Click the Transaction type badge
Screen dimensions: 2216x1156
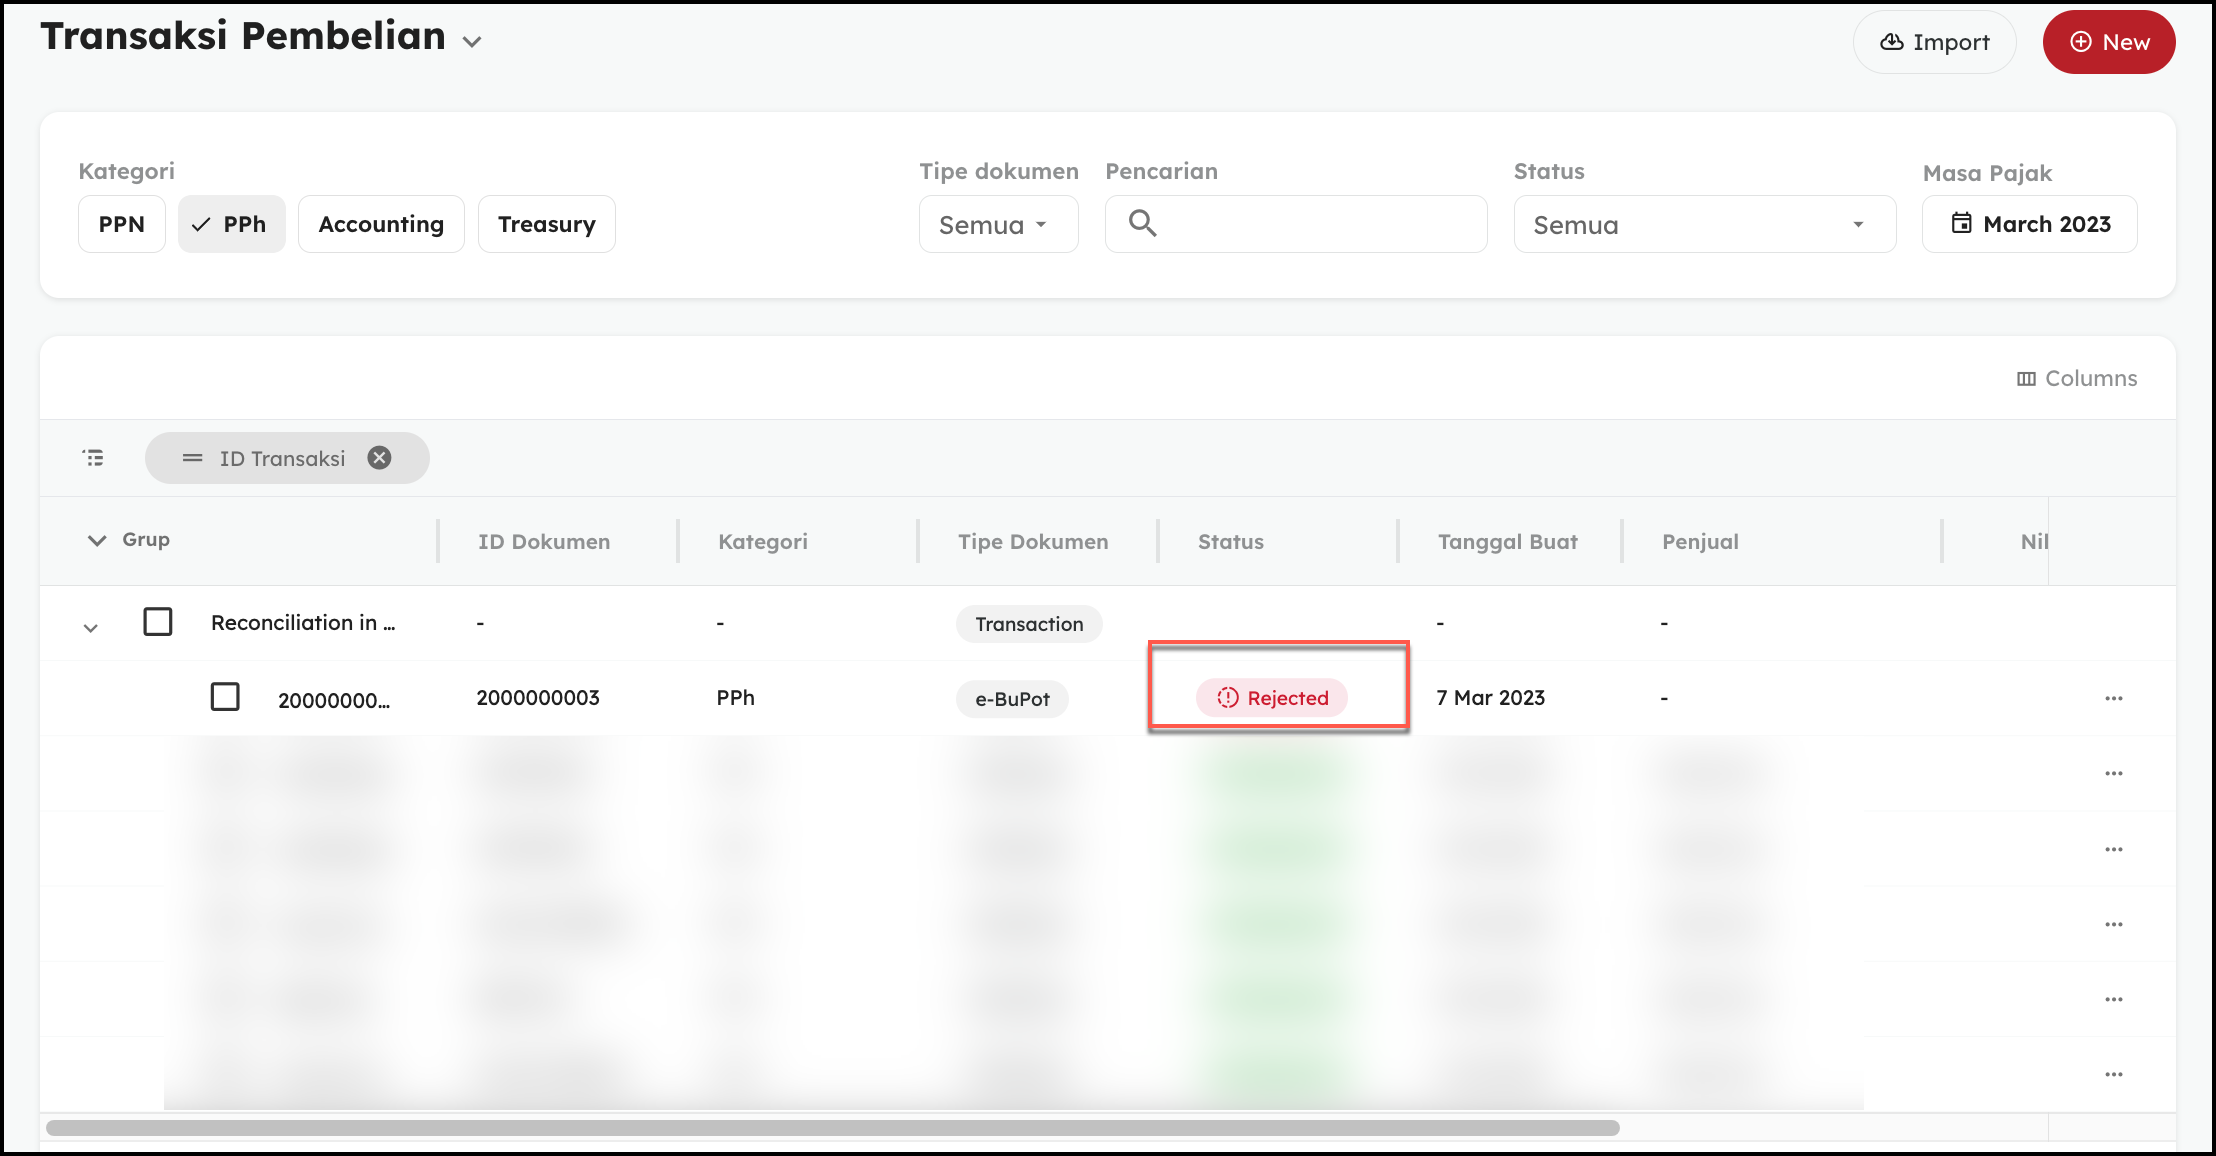(x=1029, y=624)
